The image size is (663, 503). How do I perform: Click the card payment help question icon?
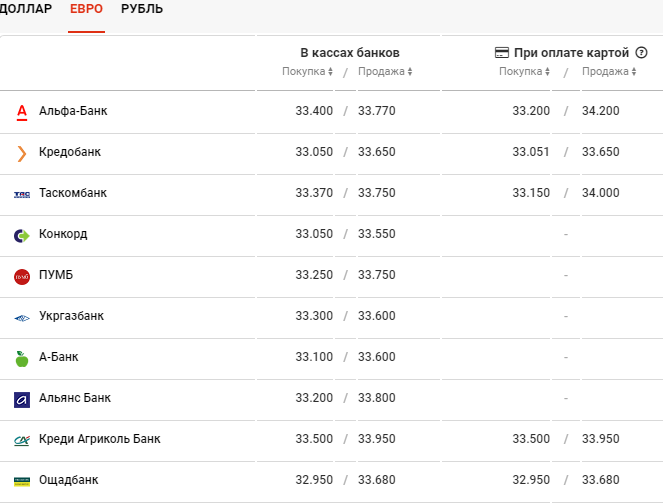click(x=641, y=52)
